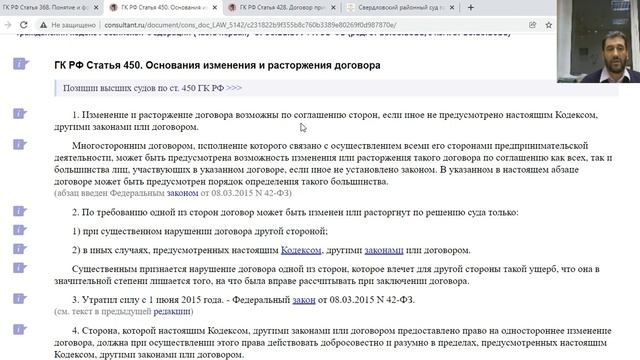Click info icon next to Многосторонним договором paragraph

pyautogui.click(x=20, y=144)
